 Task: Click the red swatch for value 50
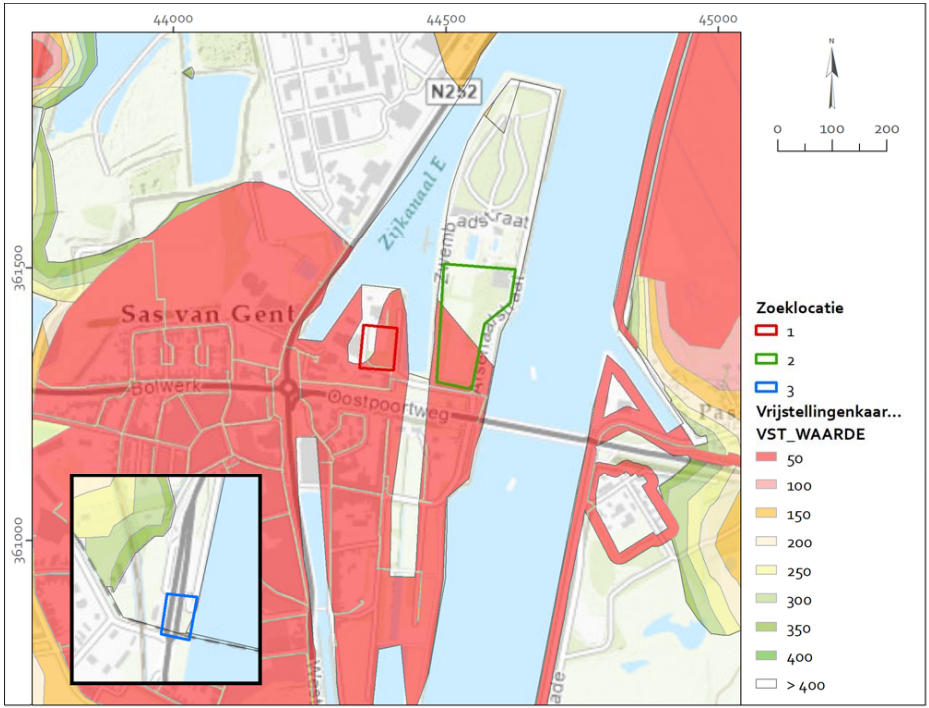[766, 458]
